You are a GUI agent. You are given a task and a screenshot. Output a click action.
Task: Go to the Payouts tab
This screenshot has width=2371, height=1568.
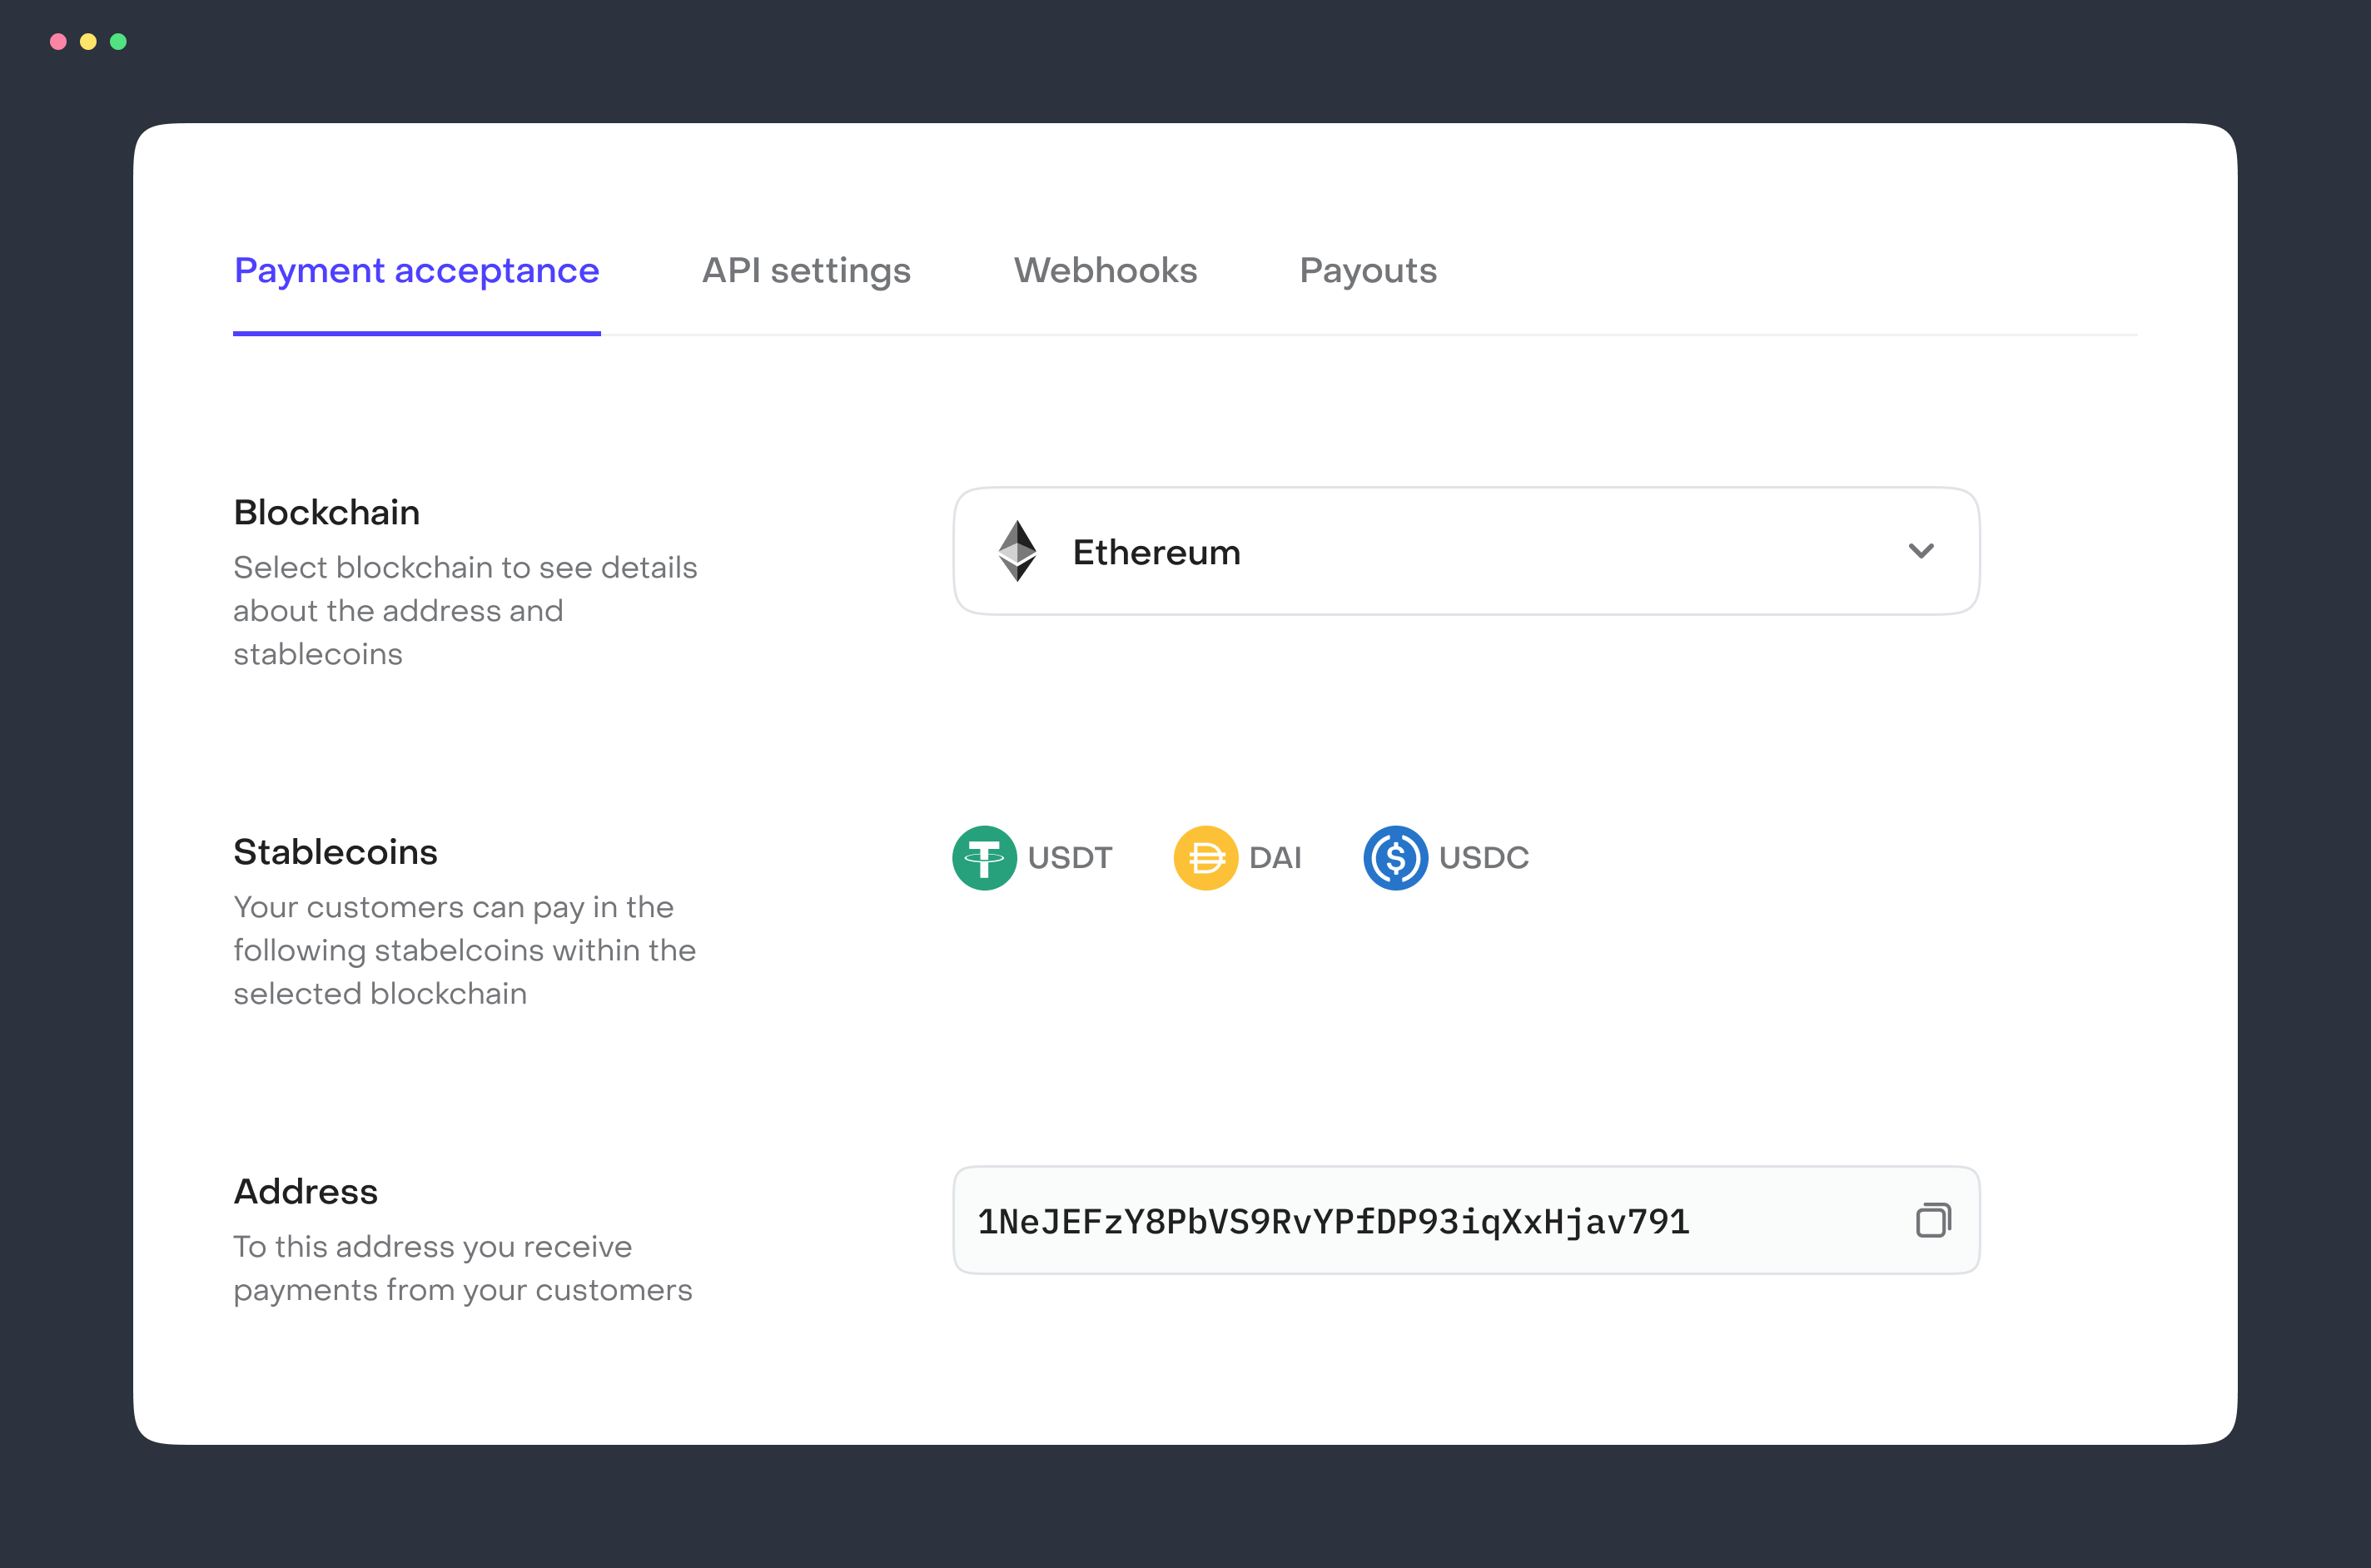(x=1367, y=271)
